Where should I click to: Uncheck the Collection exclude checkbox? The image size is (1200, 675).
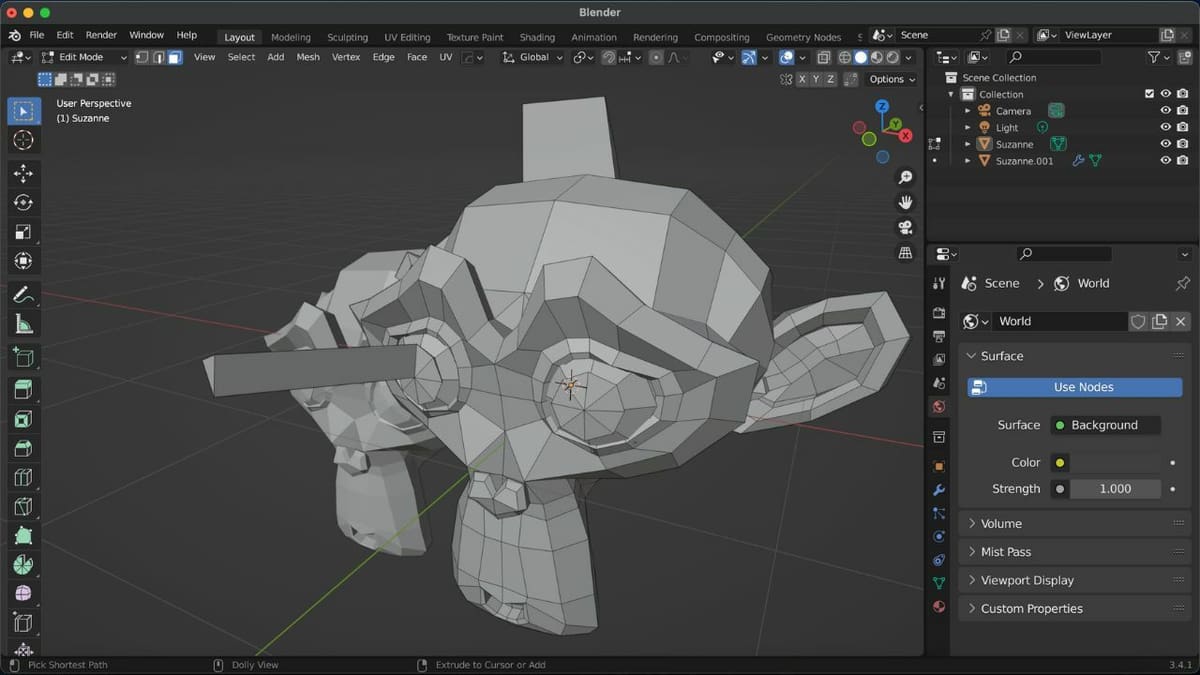1149,94
